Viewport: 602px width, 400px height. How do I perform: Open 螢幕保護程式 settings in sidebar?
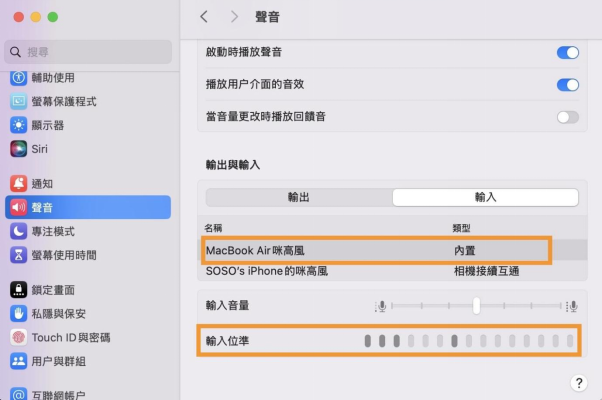[64, 101]
